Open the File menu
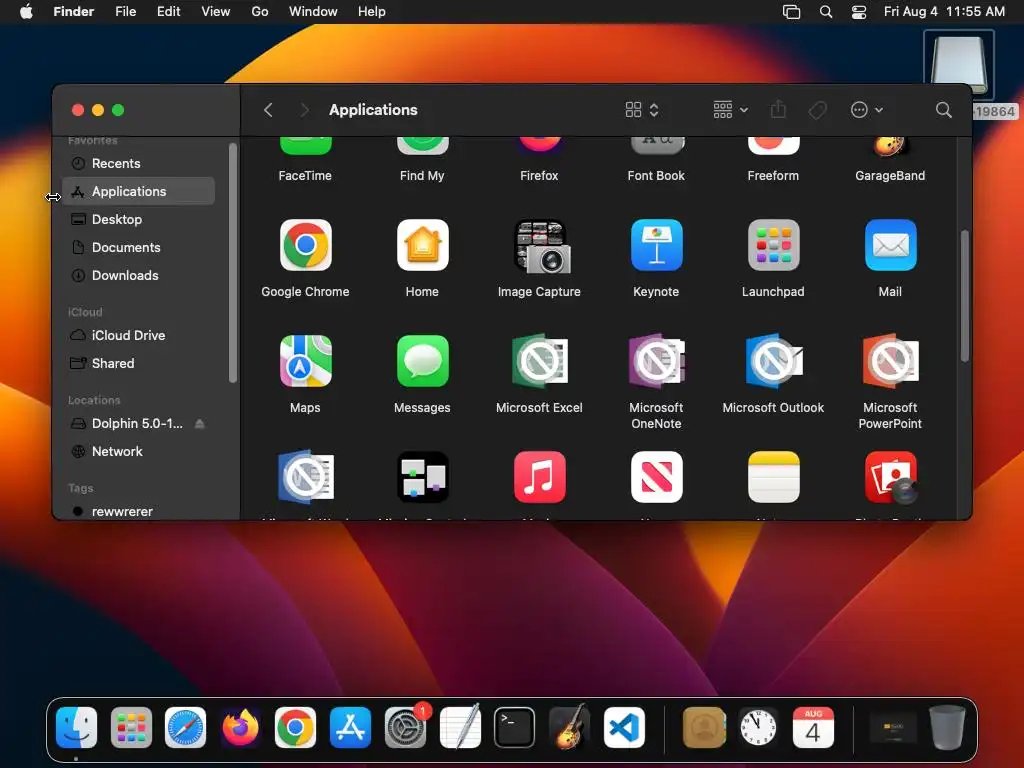The height and width of the screenshot is (768, 1024). tap(125, 12)
